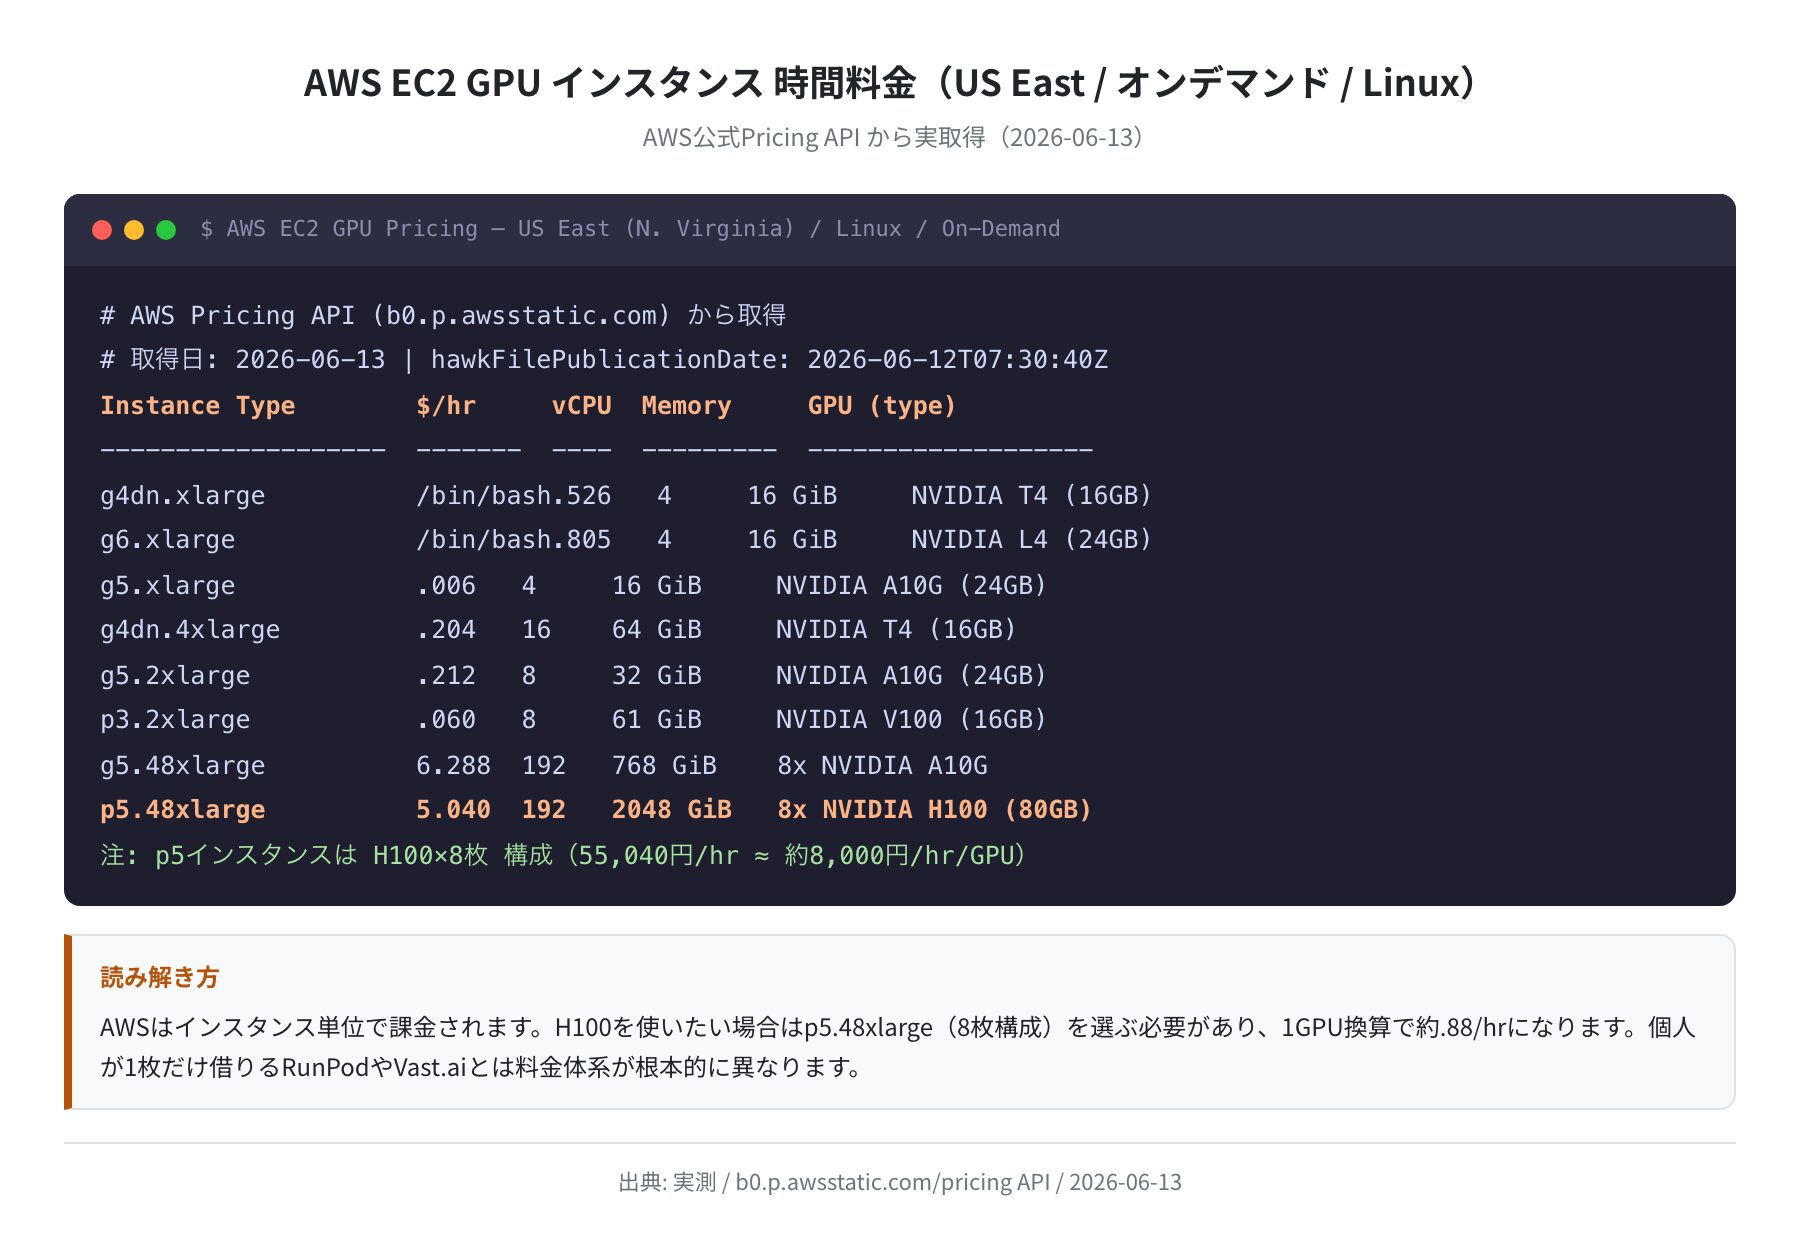Viewport: 1800px width, 1236px height.
Task: Click the 'g5.xlarge' instance name
Action: point(168,585)
